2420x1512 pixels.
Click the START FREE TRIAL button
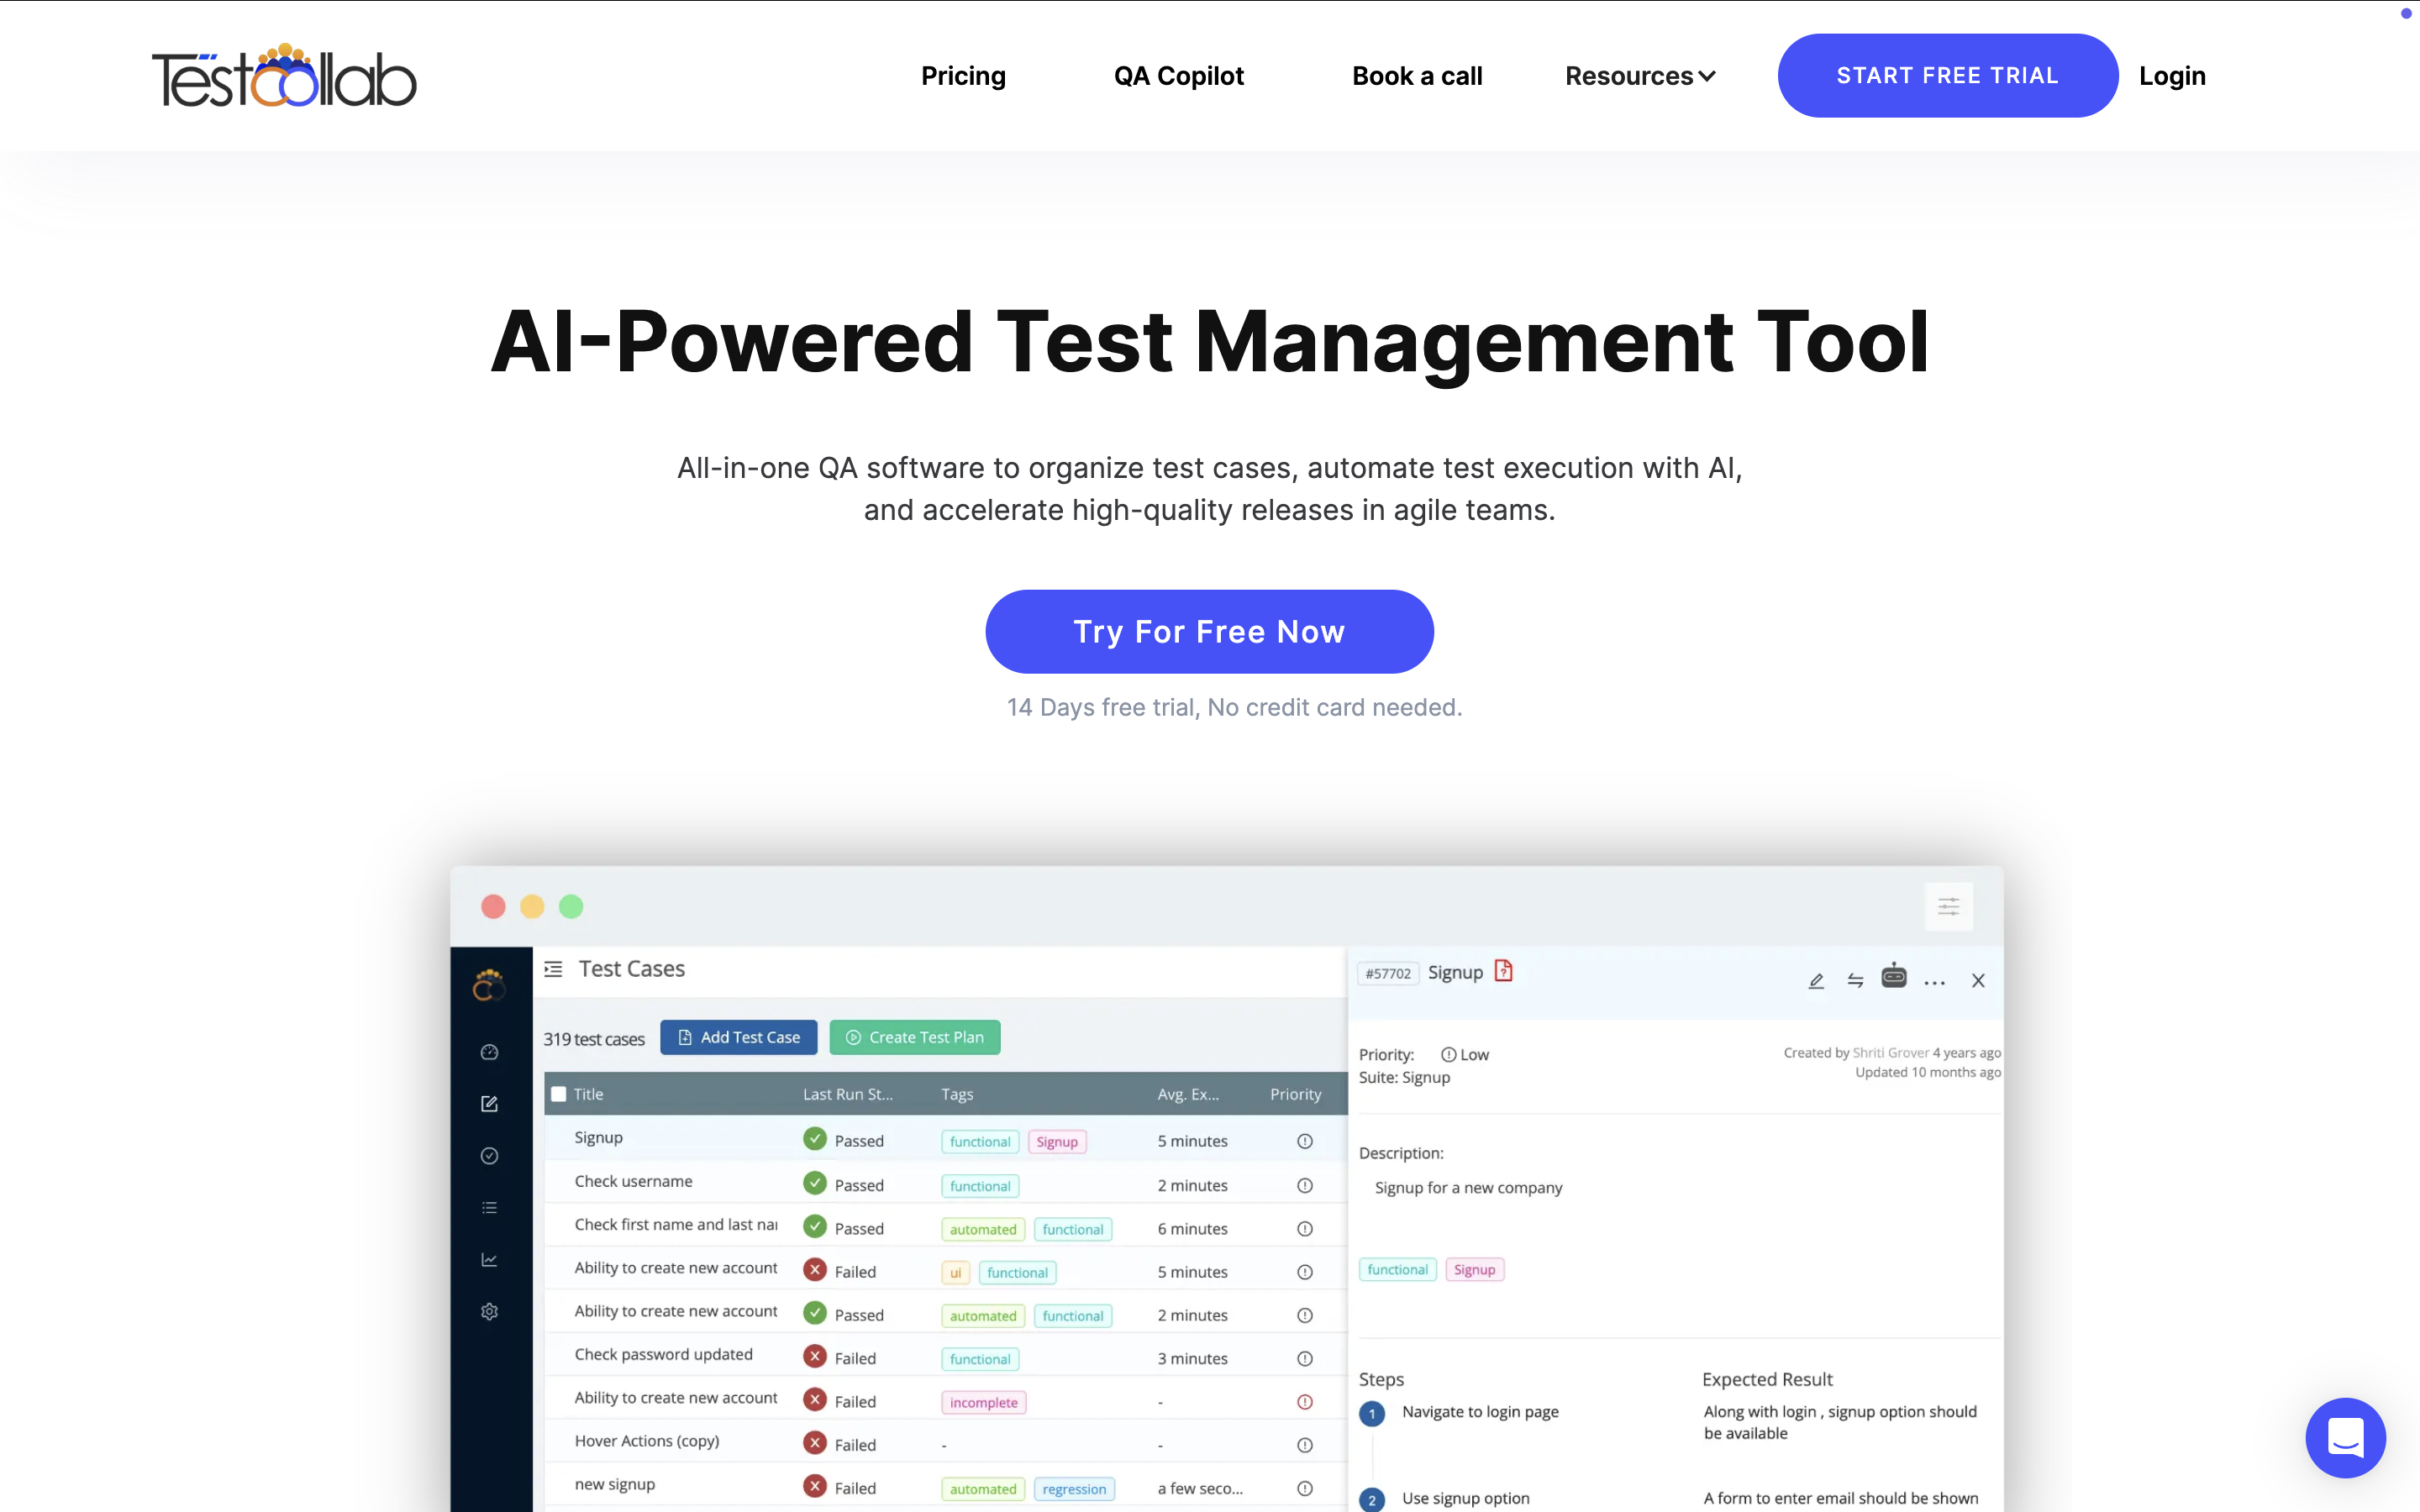tap(1947, 76)
